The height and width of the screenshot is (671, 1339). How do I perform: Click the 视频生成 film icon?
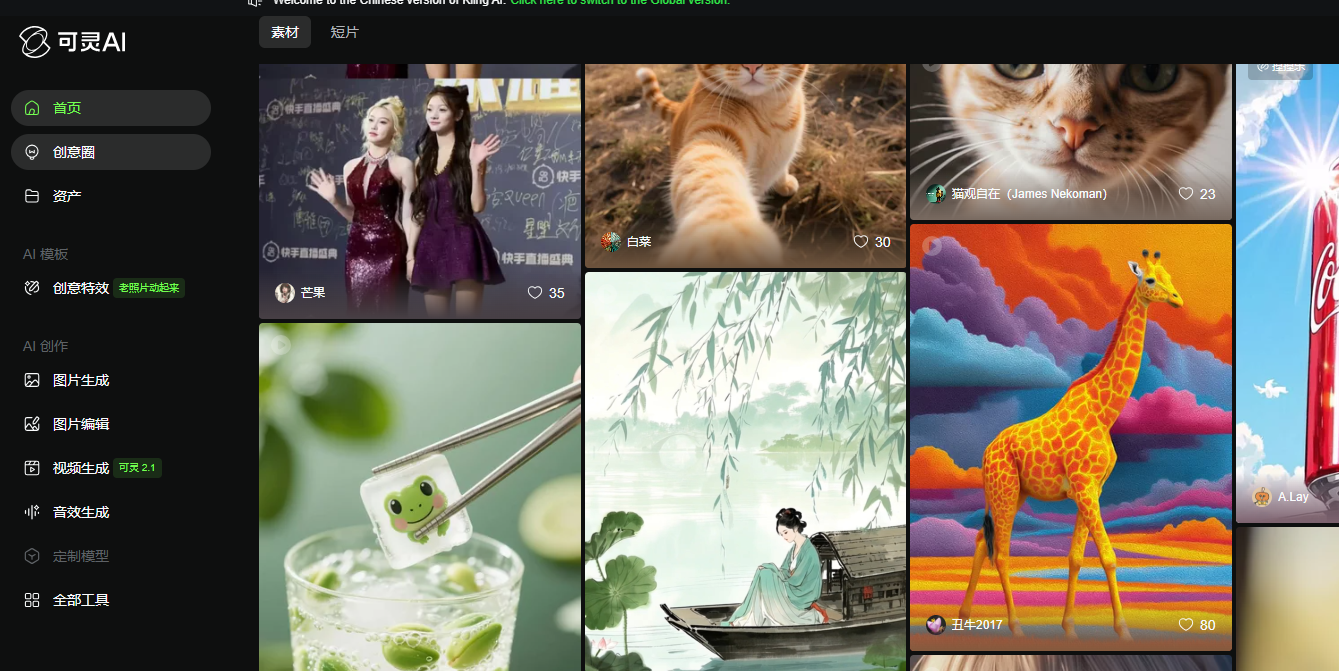click(x=32, y=468)
